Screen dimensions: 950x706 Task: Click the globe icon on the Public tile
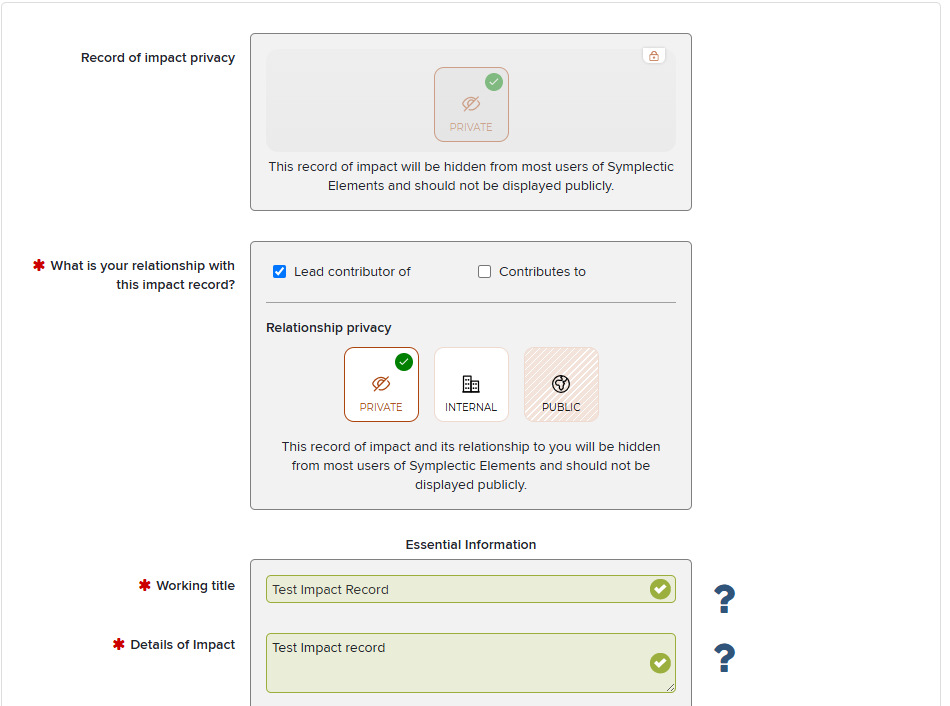[x=561, y=384]
